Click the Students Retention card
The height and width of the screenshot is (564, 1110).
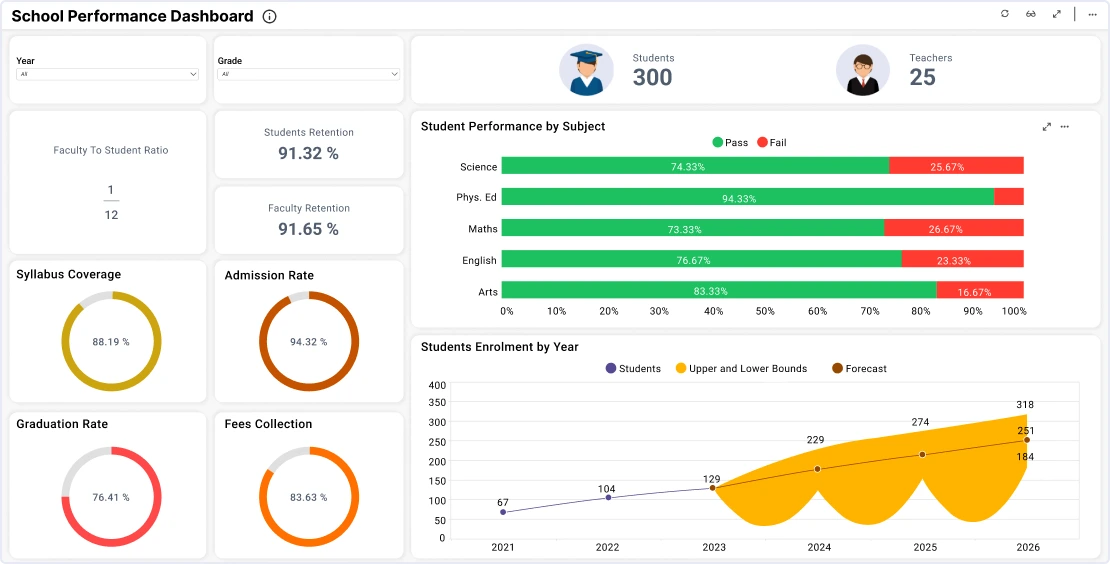[308, 145]
